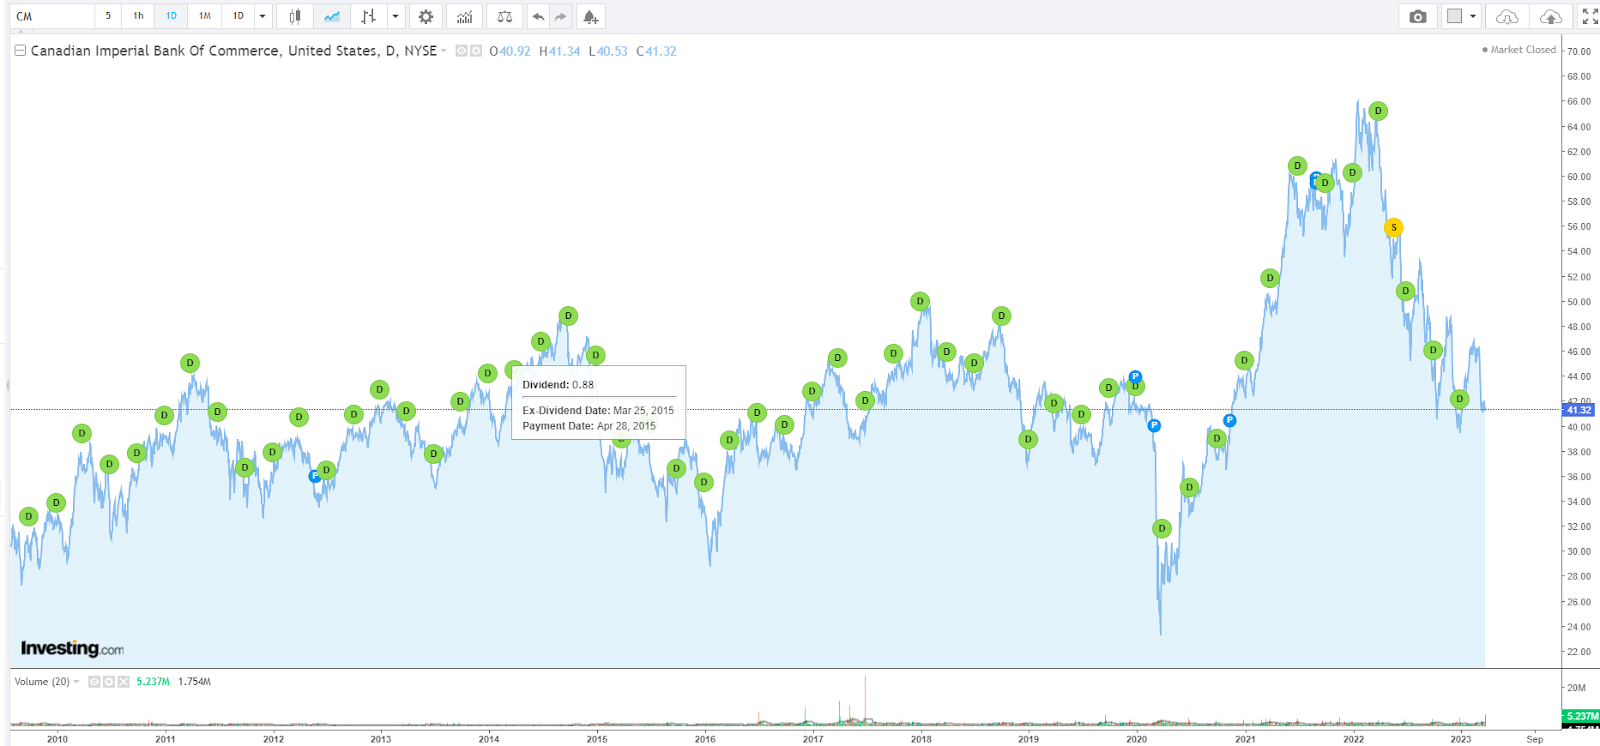Click the 2023 label on time axis
Viewport: 1600px width, 746px height.
tap(1461, 739)
